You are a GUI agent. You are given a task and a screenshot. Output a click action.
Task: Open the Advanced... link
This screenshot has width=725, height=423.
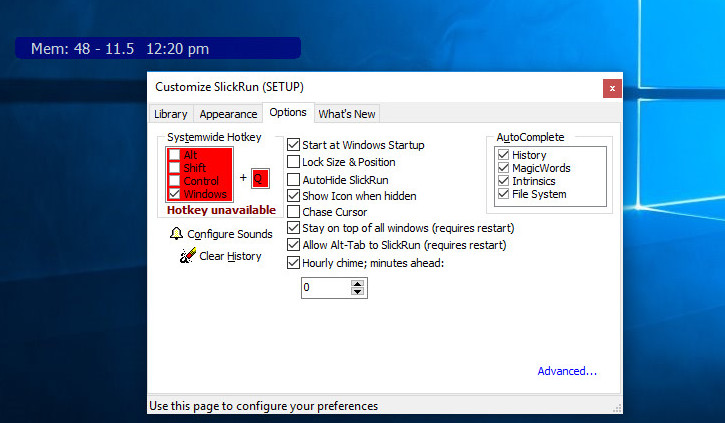(567, 371)
